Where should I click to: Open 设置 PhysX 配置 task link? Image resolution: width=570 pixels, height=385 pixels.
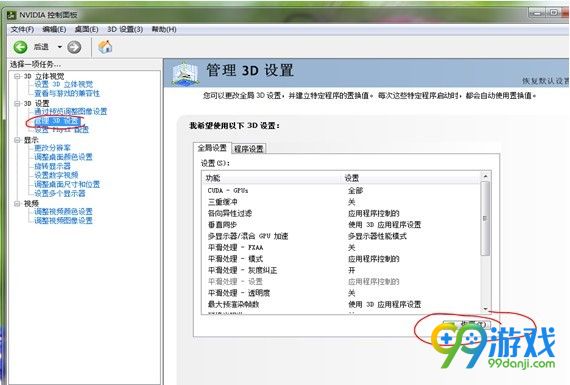[x=61, y=129]
